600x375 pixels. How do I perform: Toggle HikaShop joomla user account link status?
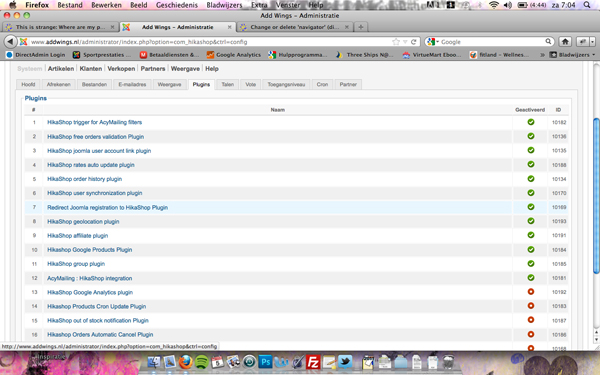(x=531, y=150)
